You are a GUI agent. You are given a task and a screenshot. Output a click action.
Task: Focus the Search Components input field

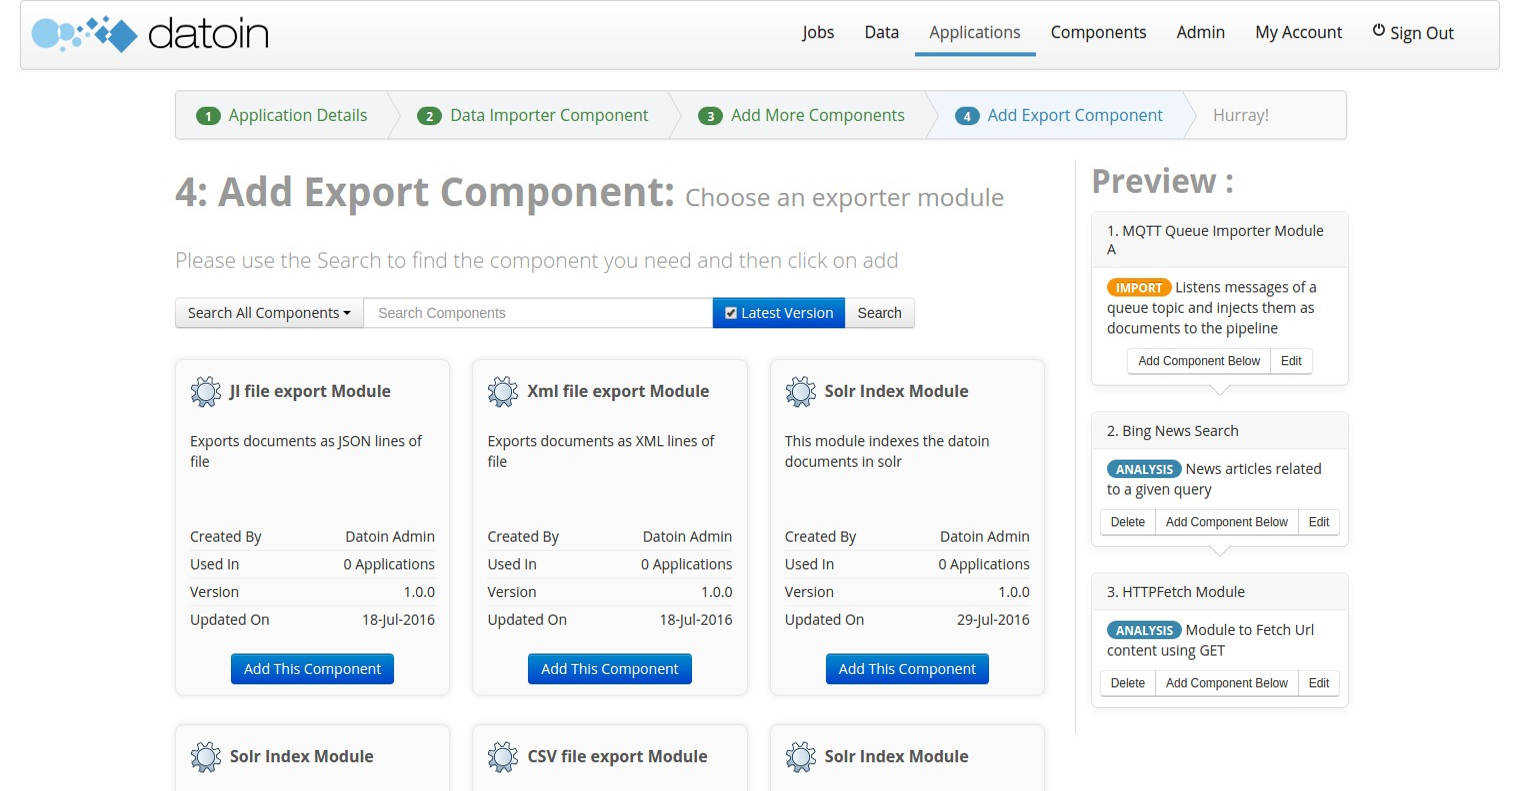pos(538,313)
